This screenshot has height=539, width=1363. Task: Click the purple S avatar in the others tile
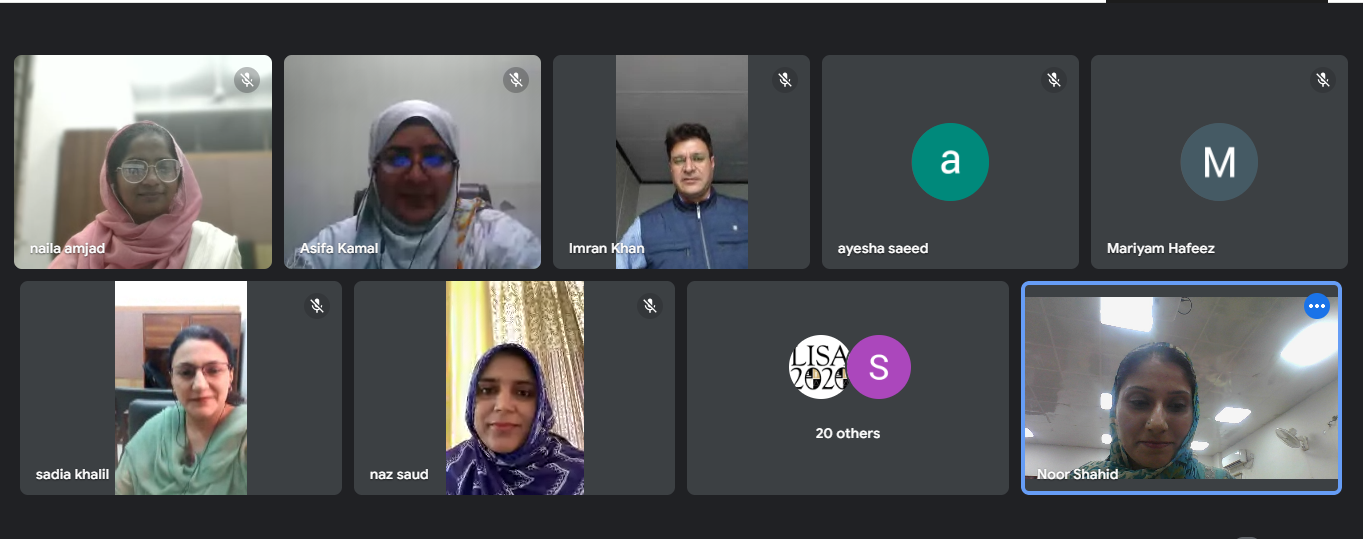(x=879, y=367)
